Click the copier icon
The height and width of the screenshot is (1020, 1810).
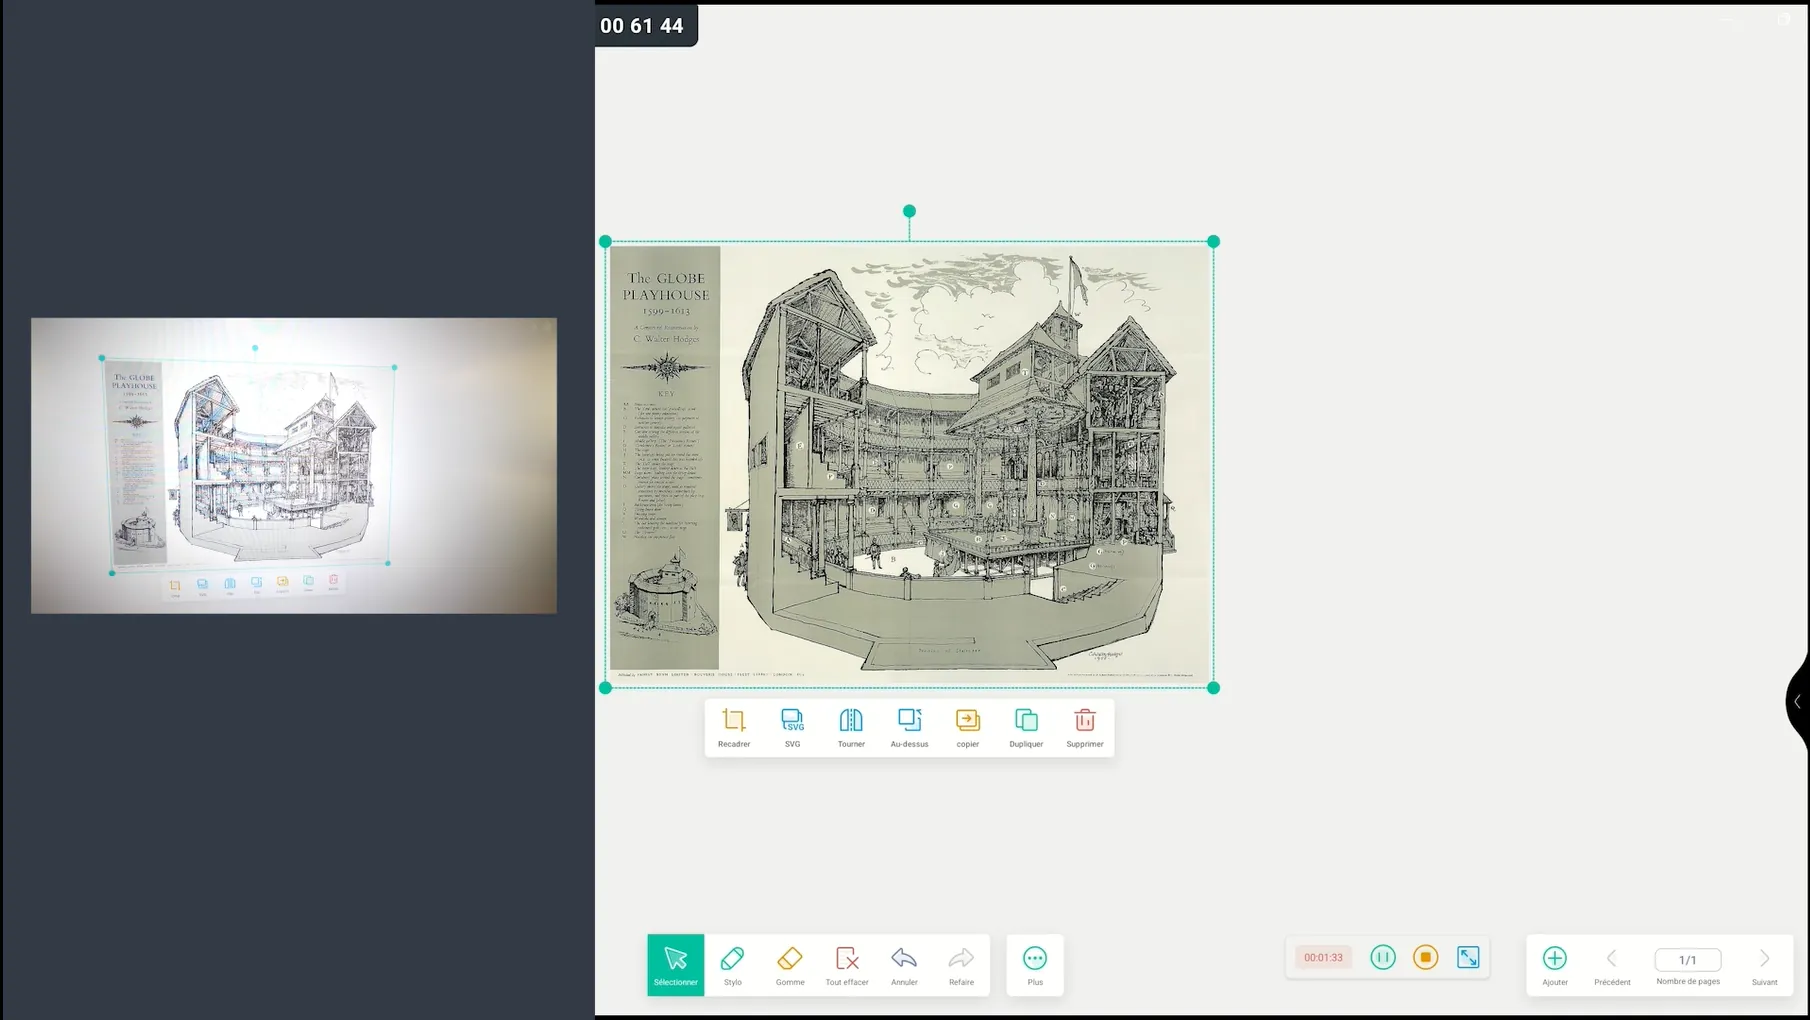click(x=967, y=726)
